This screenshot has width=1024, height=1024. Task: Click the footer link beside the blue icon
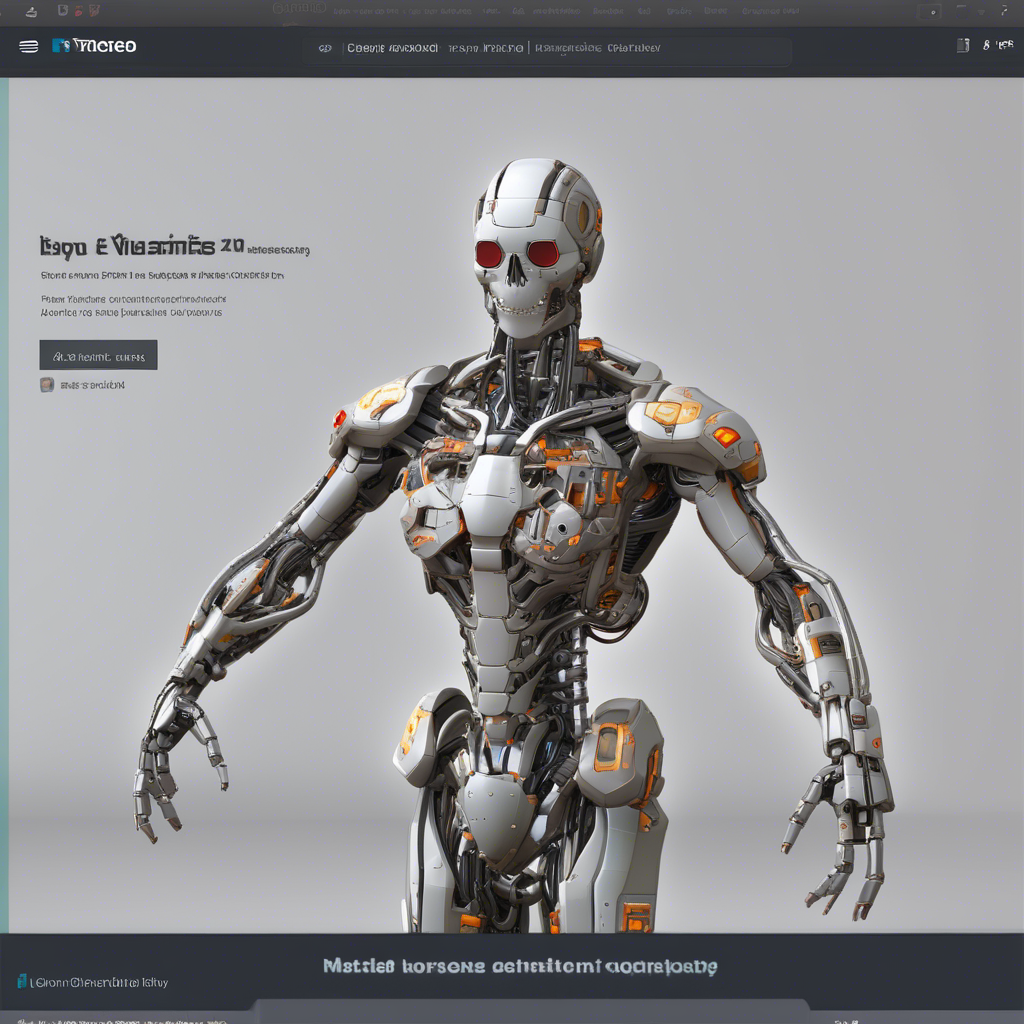99,982
